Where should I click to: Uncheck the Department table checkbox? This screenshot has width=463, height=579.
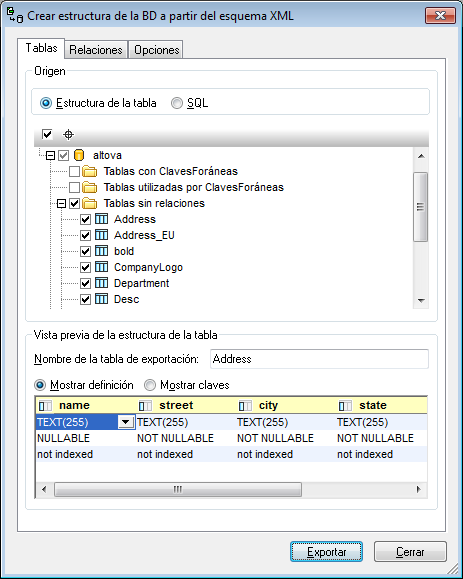tap(85, 283)
